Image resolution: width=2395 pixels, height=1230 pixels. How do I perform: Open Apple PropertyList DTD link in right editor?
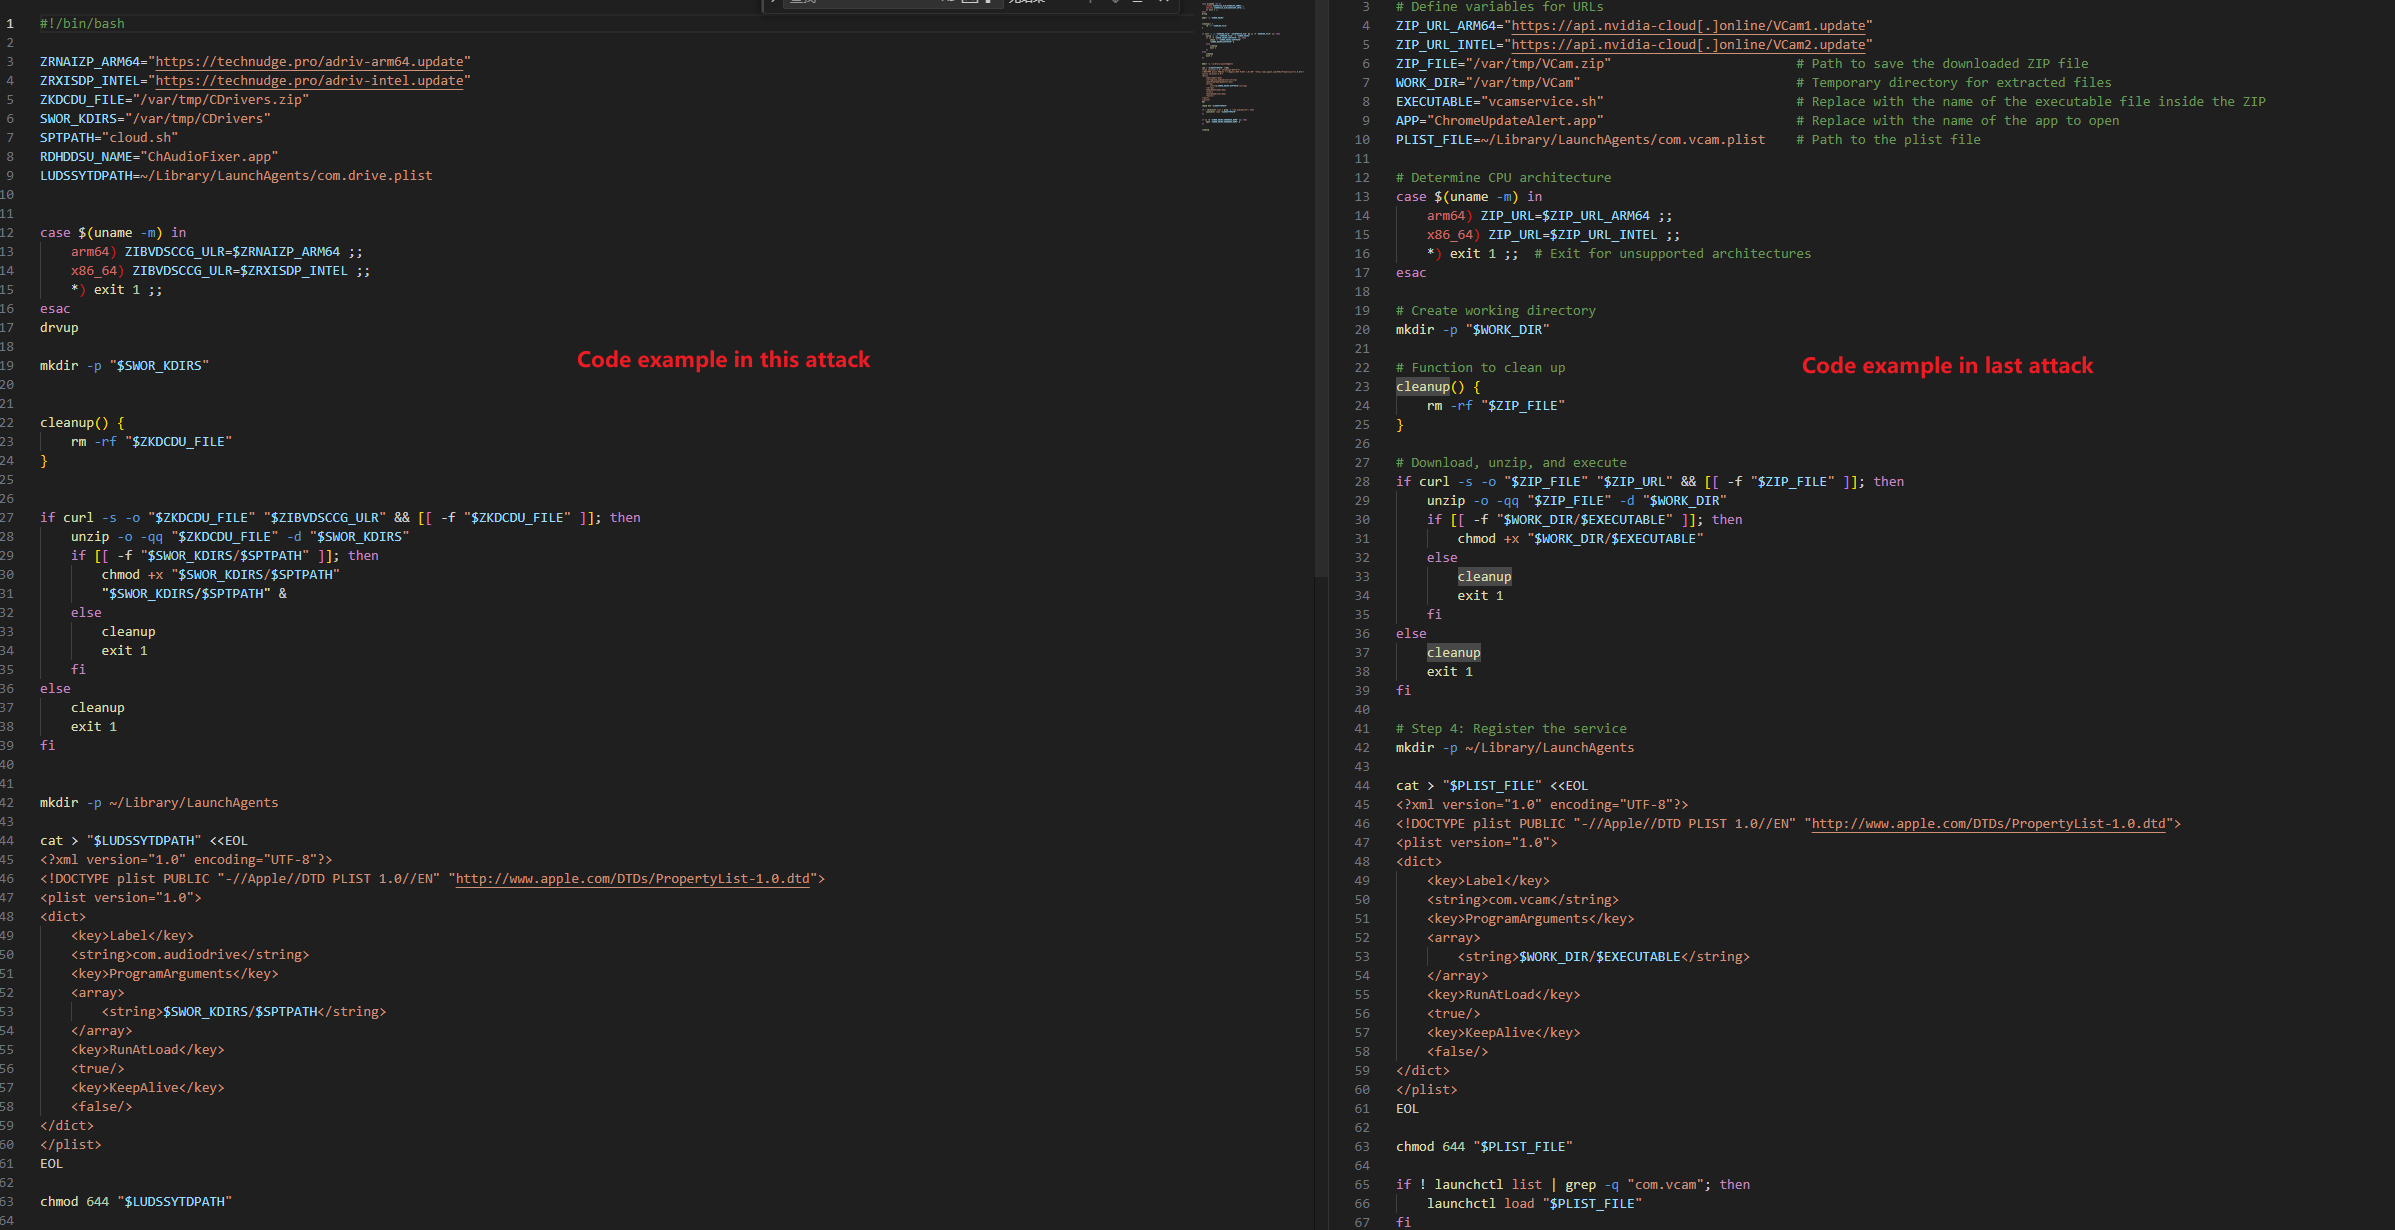[1988, 824]
